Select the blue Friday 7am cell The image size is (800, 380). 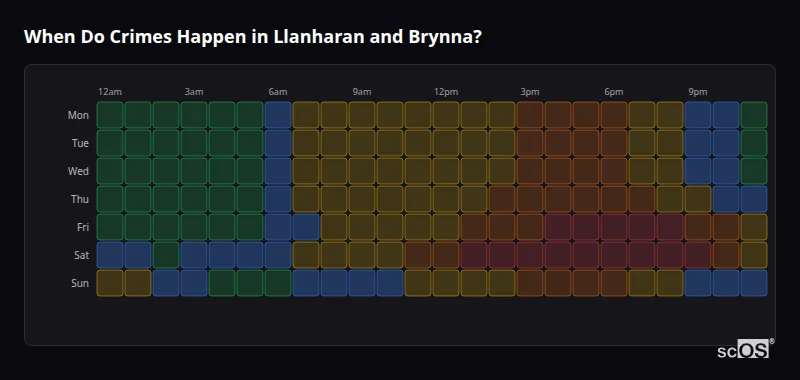tap(306, 227)
